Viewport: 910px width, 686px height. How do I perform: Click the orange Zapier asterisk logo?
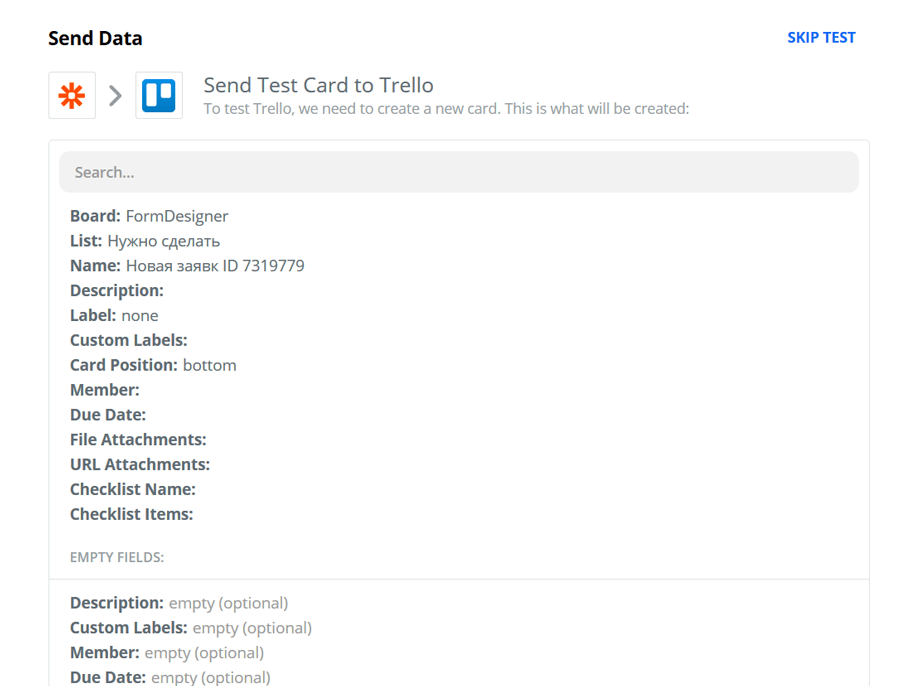71,95
